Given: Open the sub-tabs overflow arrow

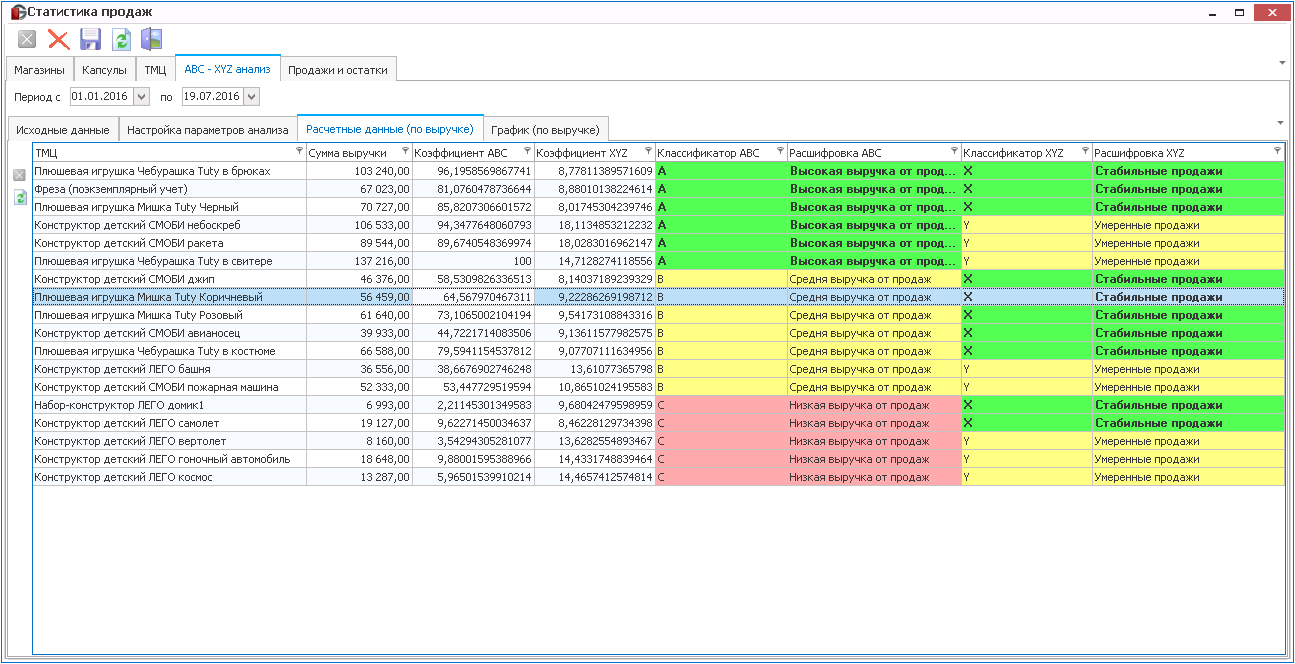Looking at the screenshot, I should pyautogui.click(x=1282, y=122).
